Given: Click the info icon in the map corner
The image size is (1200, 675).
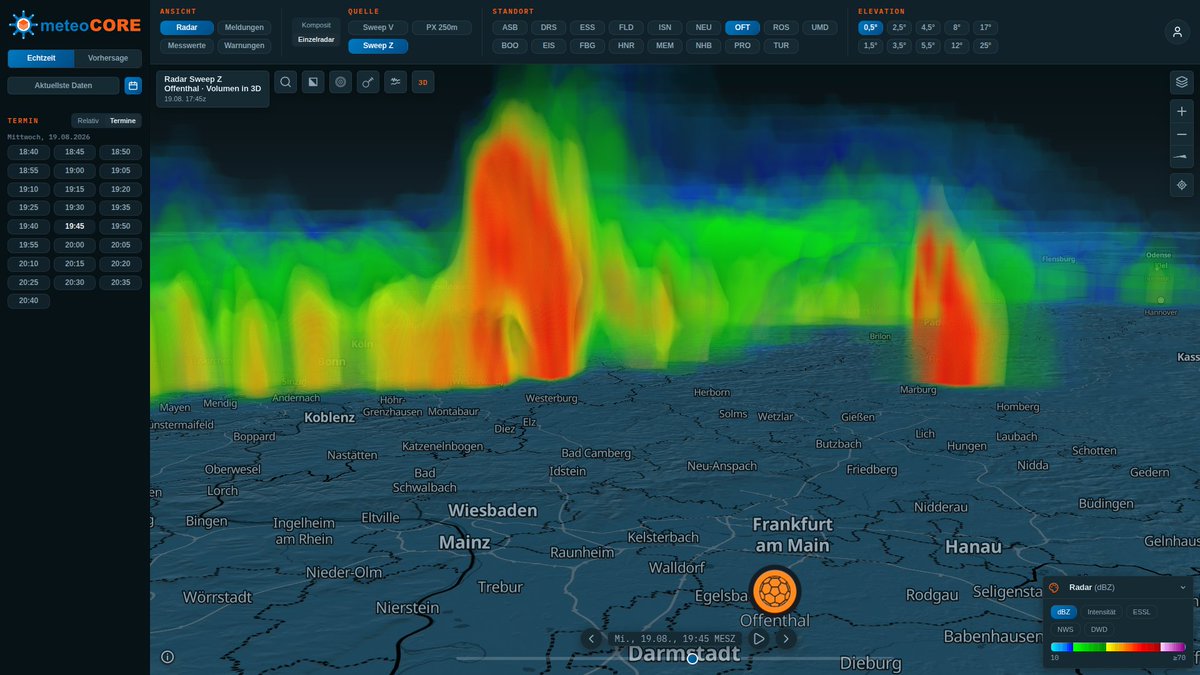Looking at the screenshot, I should click(x=167, y=657).
